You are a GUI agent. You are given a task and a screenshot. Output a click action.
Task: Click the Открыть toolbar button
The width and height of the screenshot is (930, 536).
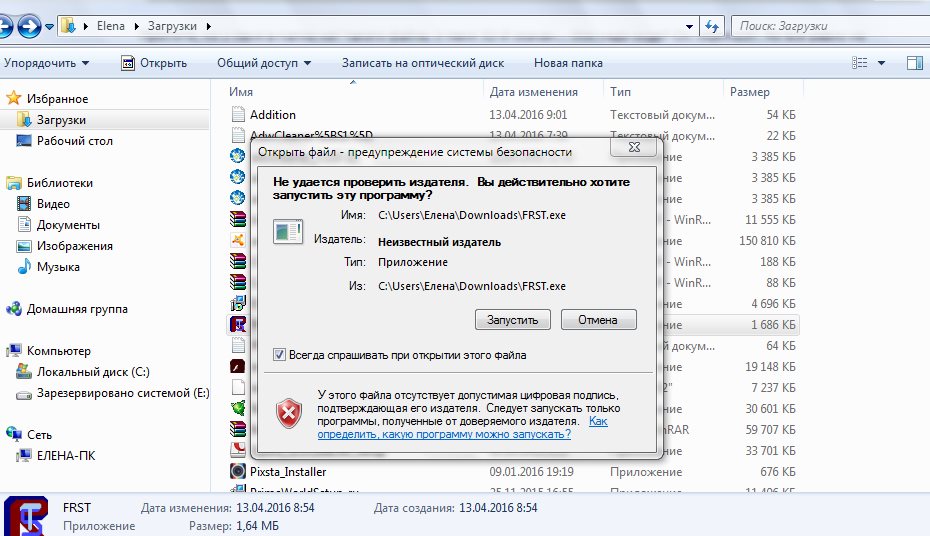click(154, 63)
